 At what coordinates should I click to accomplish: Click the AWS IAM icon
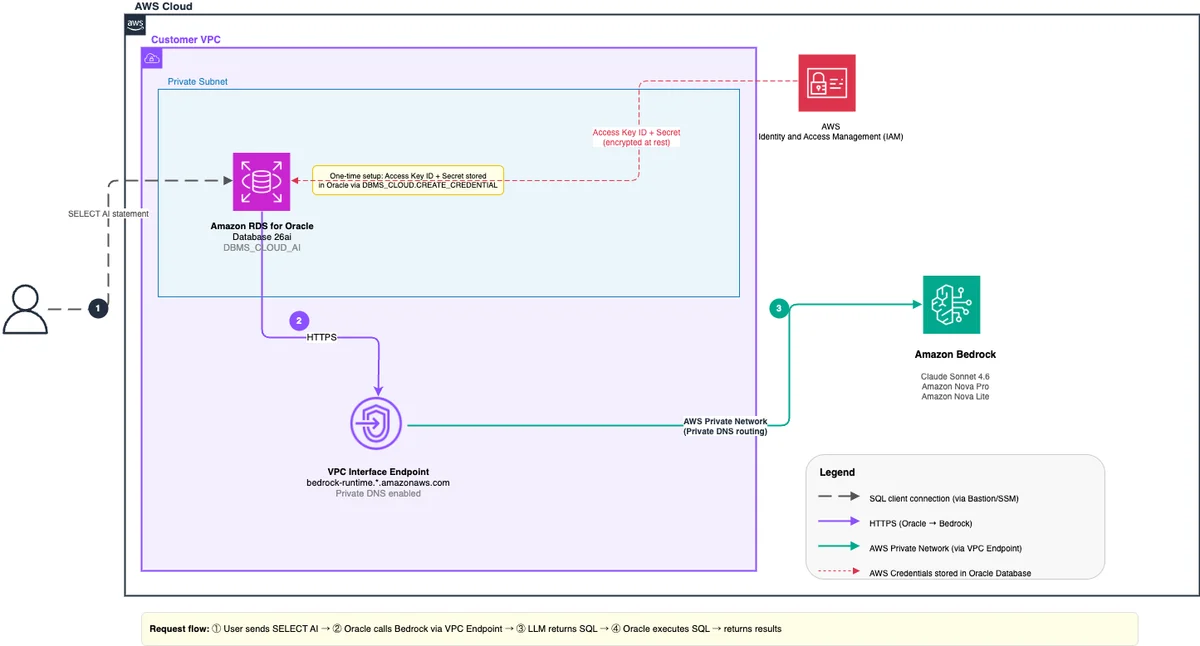(827, 83)
